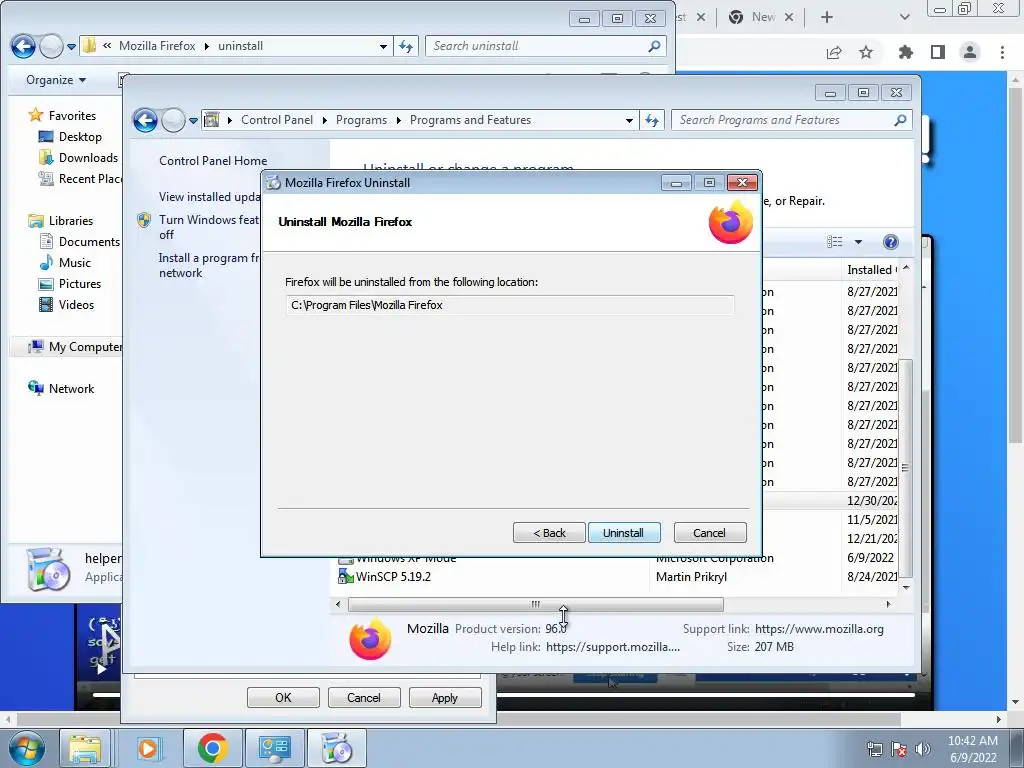Select Favorites in the Explorer navigation pane
Screen dimensions: 1024x768
pyautogui.click(x=72, y=116)
